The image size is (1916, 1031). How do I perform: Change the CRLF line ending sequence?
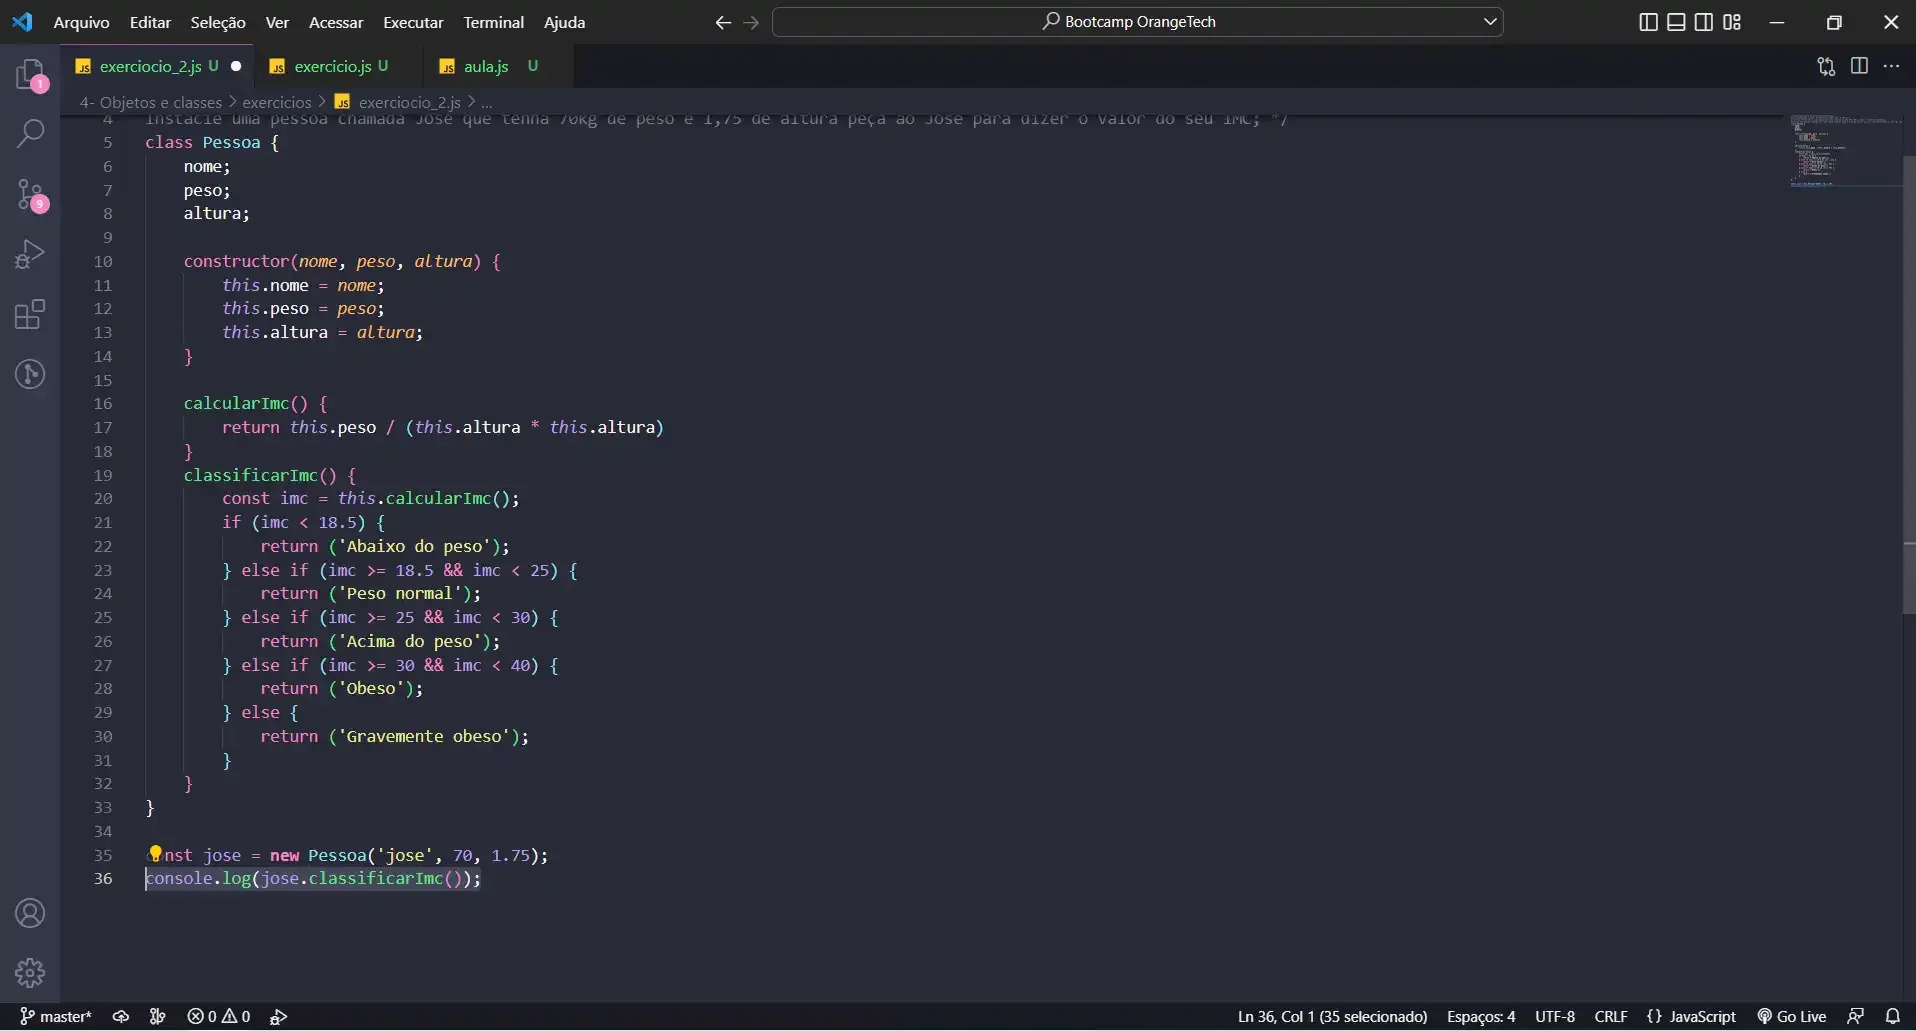1611,1016
